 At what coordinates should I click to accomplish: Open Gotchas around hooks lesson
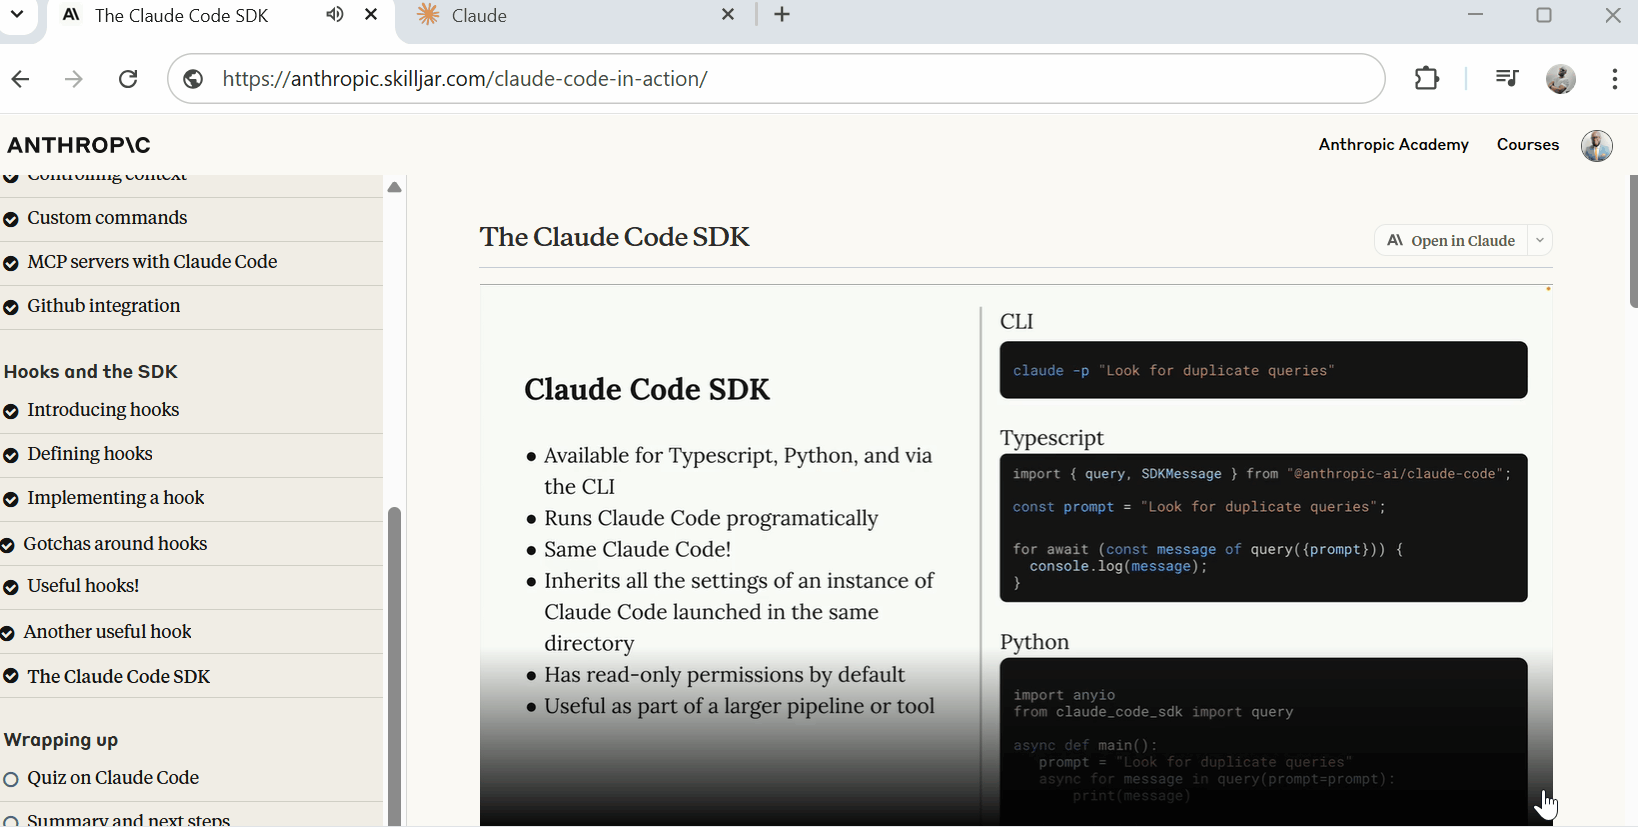point(115,544)
